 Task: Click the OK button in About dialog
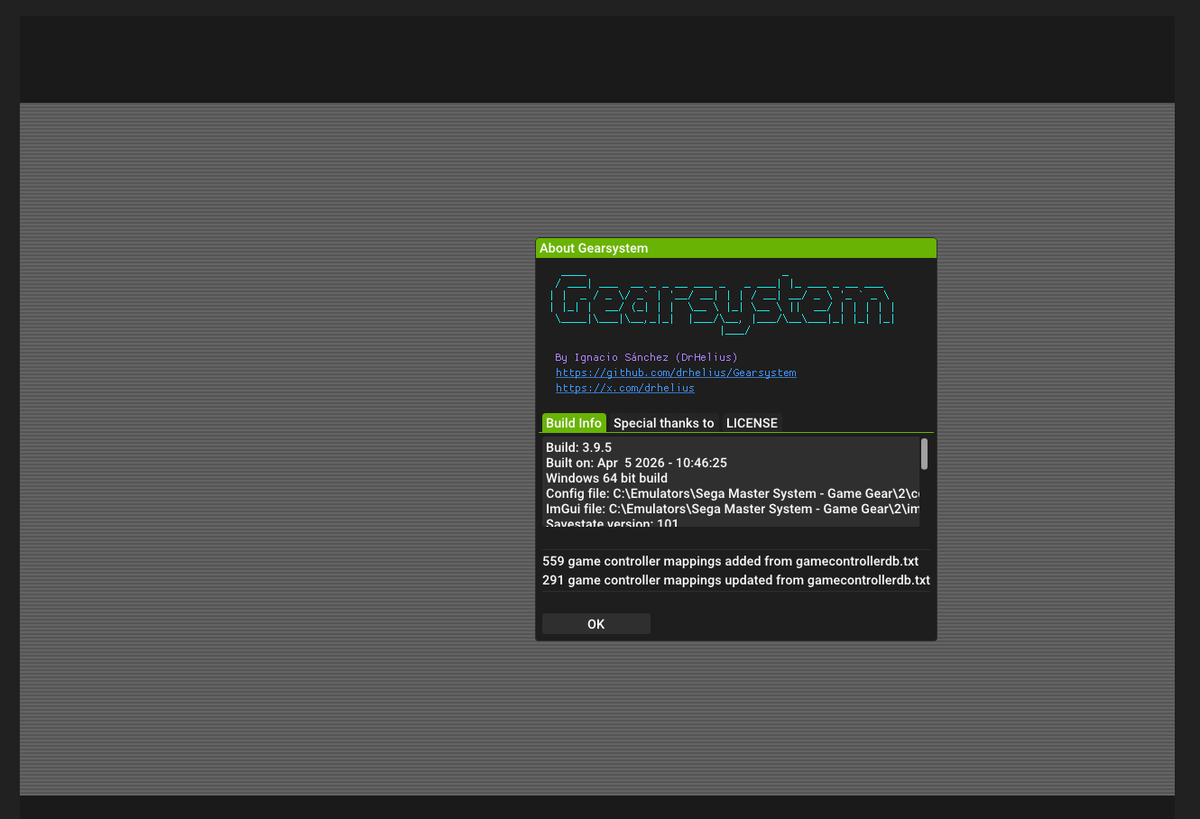[596, 624]
